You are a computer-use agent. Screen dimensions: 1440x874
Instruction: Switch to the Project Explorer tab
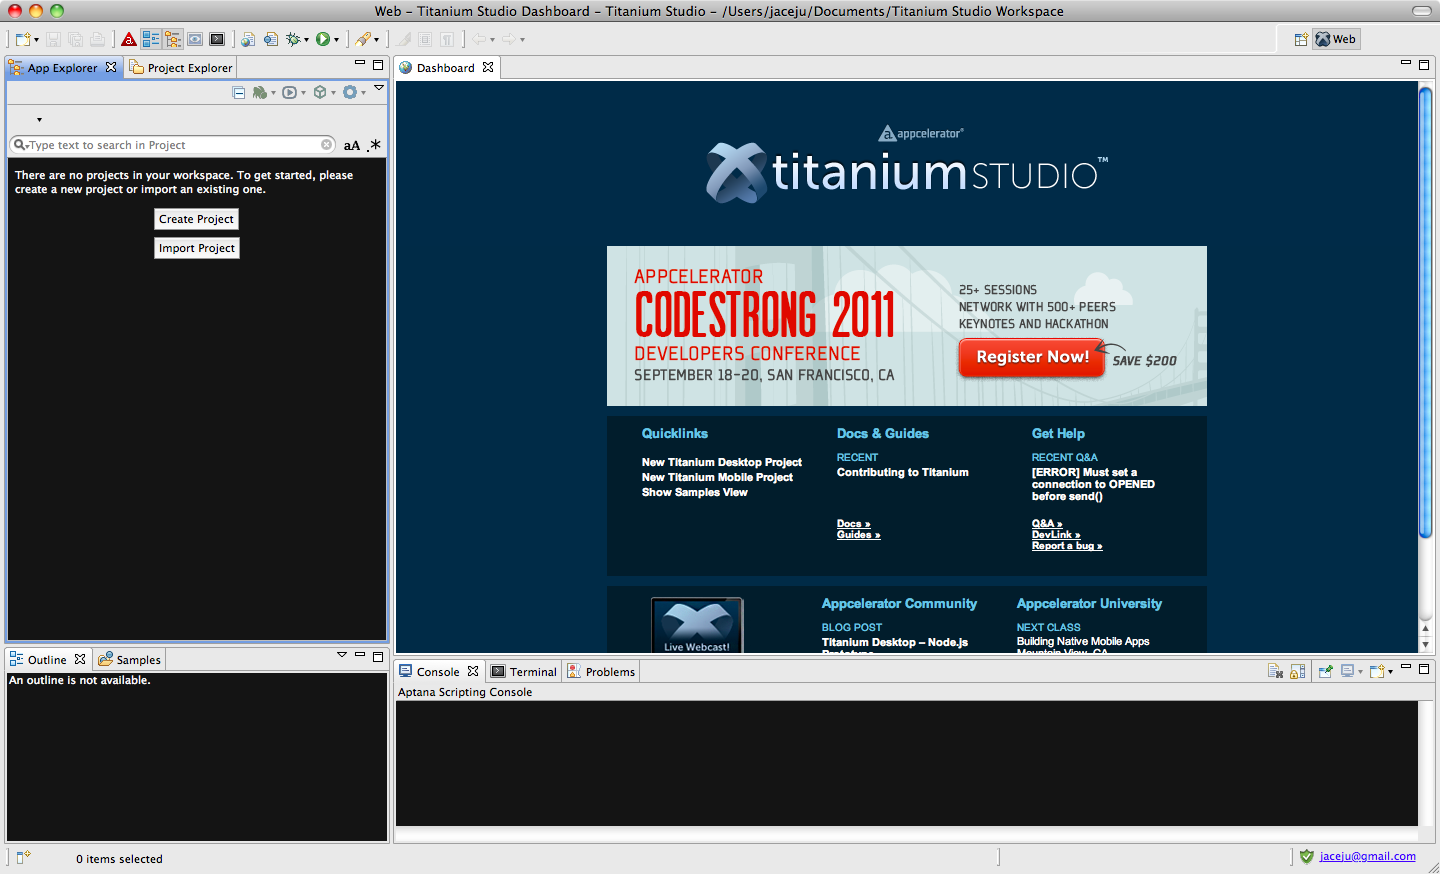(x=181, y=68)
